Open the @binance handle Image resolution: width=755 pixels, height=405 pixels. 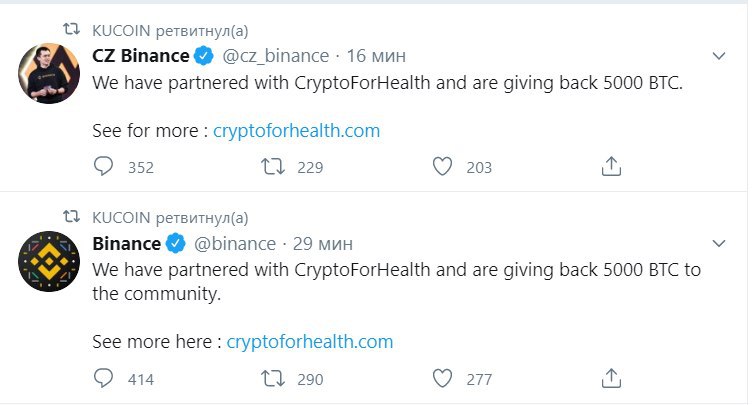(235, 244)
